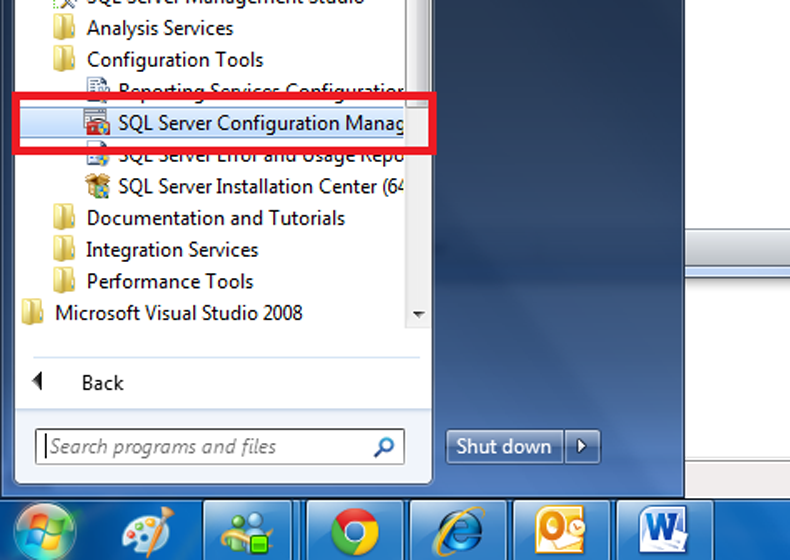The width and height of the screenshot is (790, 560).
Task: Open Outlook from the taskbar
Action: 561,531
